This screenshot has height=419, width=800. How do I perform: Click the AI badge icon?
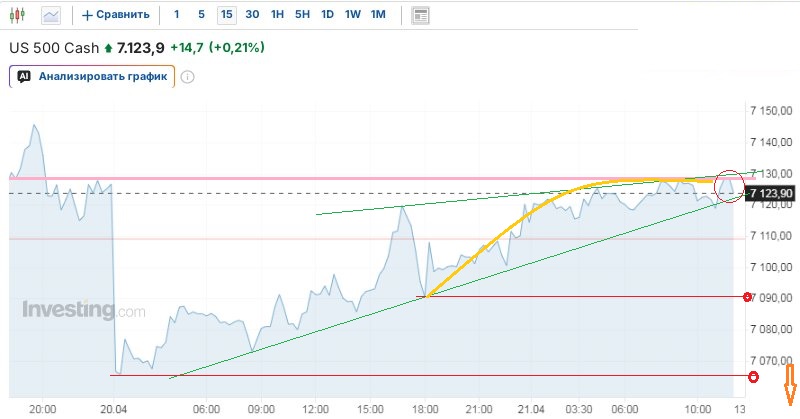pos(24,76)
